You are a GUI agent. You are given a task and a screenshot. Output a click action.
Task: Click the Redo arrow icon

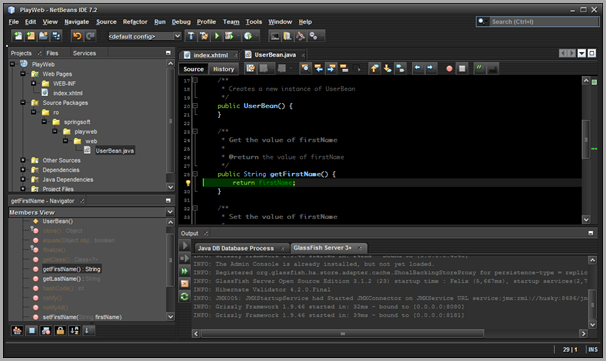[90, 36]
